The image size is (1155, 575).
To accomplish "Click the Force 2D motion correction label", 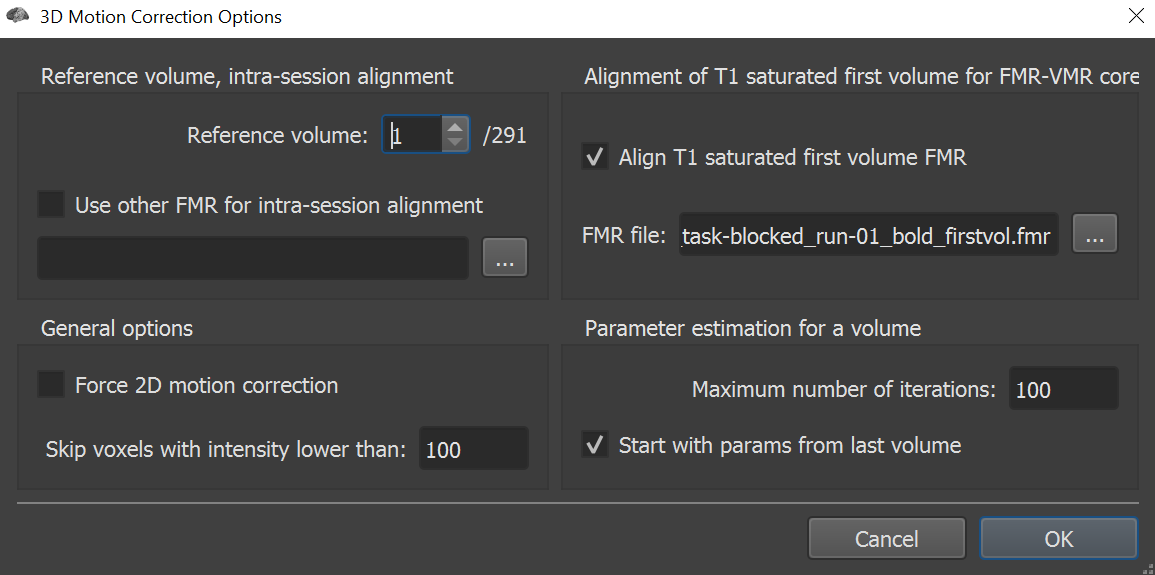I will [x=206, y=385].
